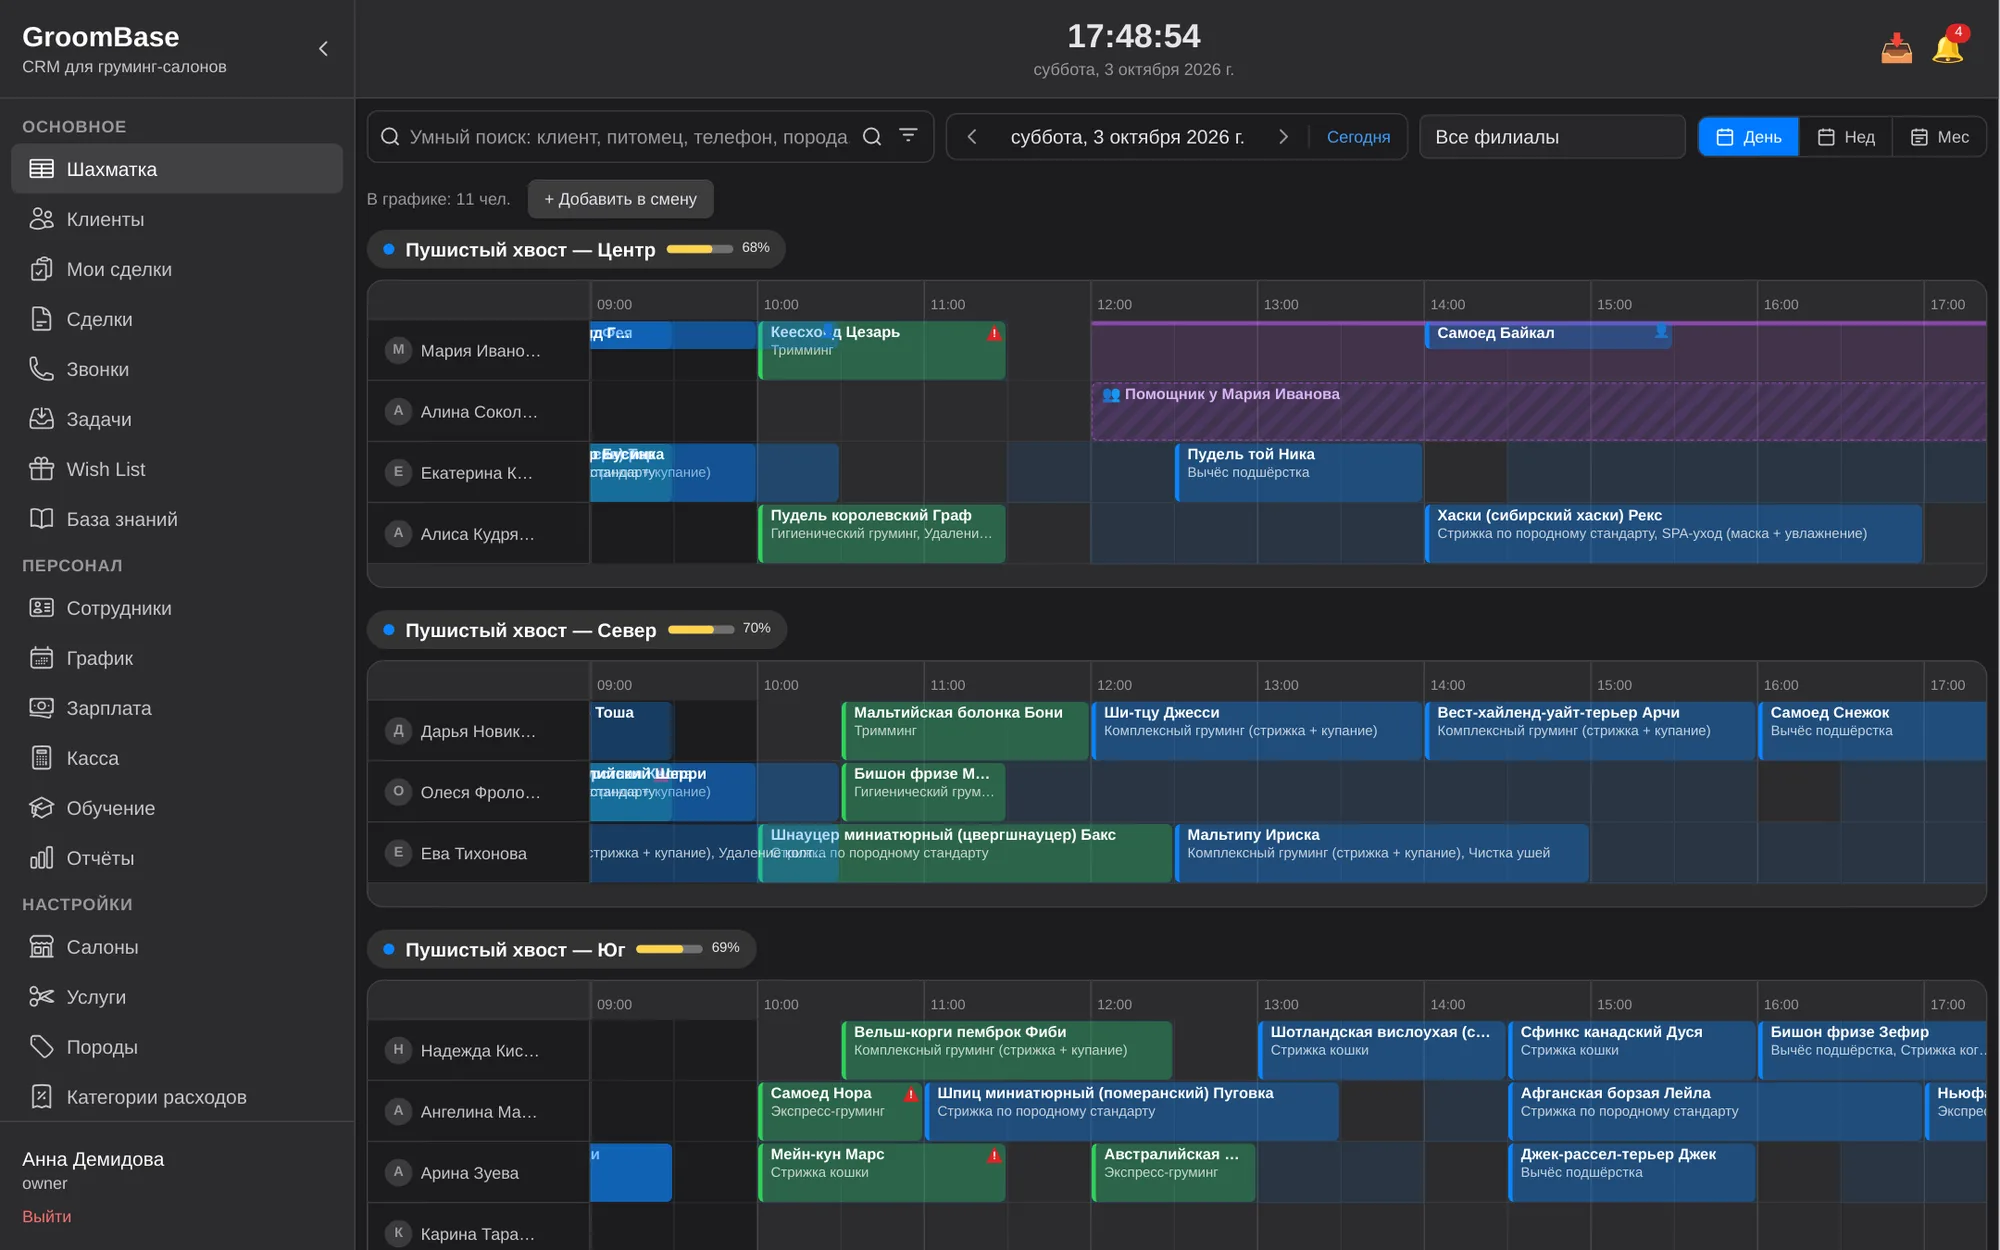
Task: Open Мальтипу Ириска appointment
Action: click(1381, 853)
